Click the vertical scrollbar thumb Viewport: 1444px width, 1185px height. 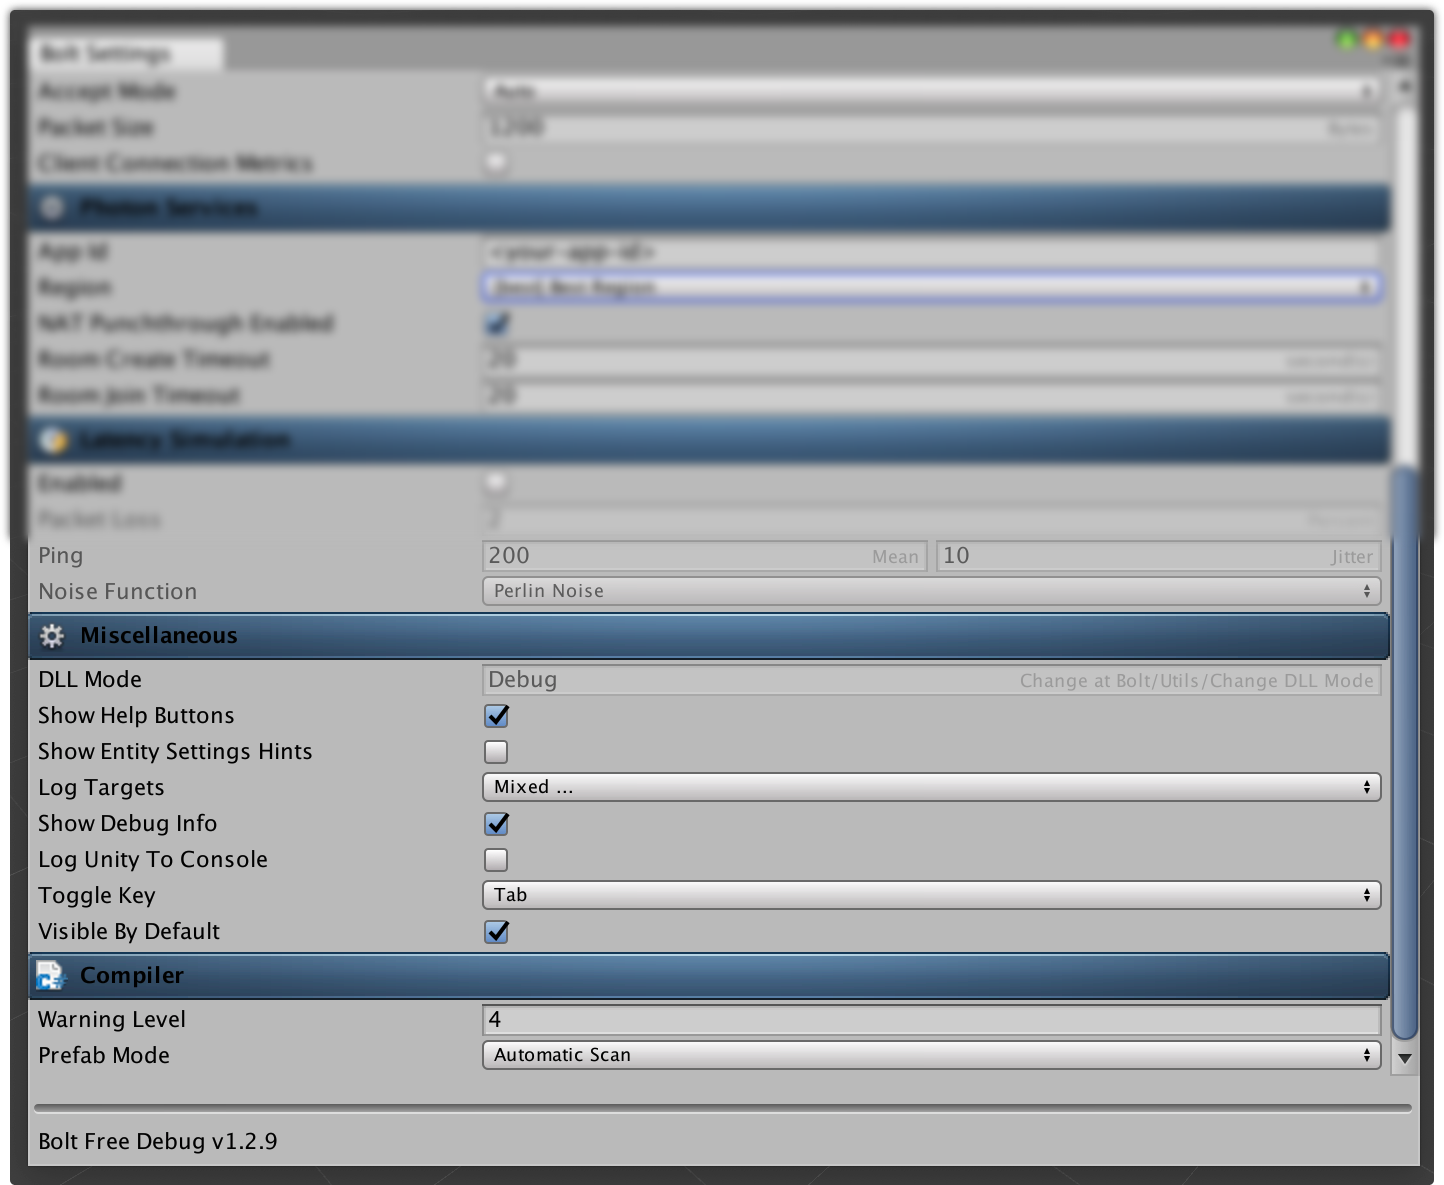click(x=1405, y=752)
